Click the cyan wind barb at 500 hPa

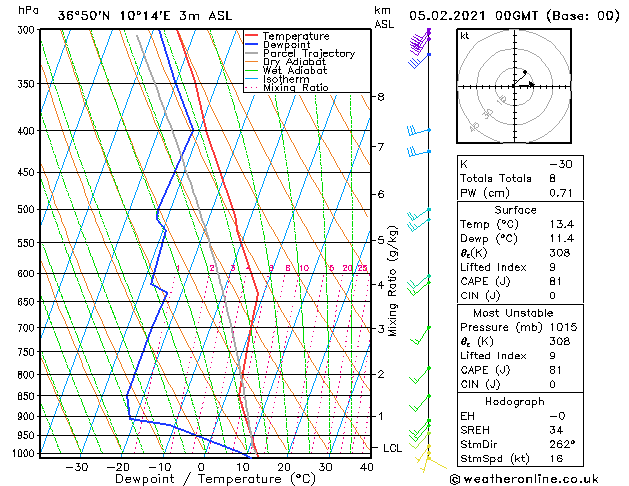[x=419, y=213]
